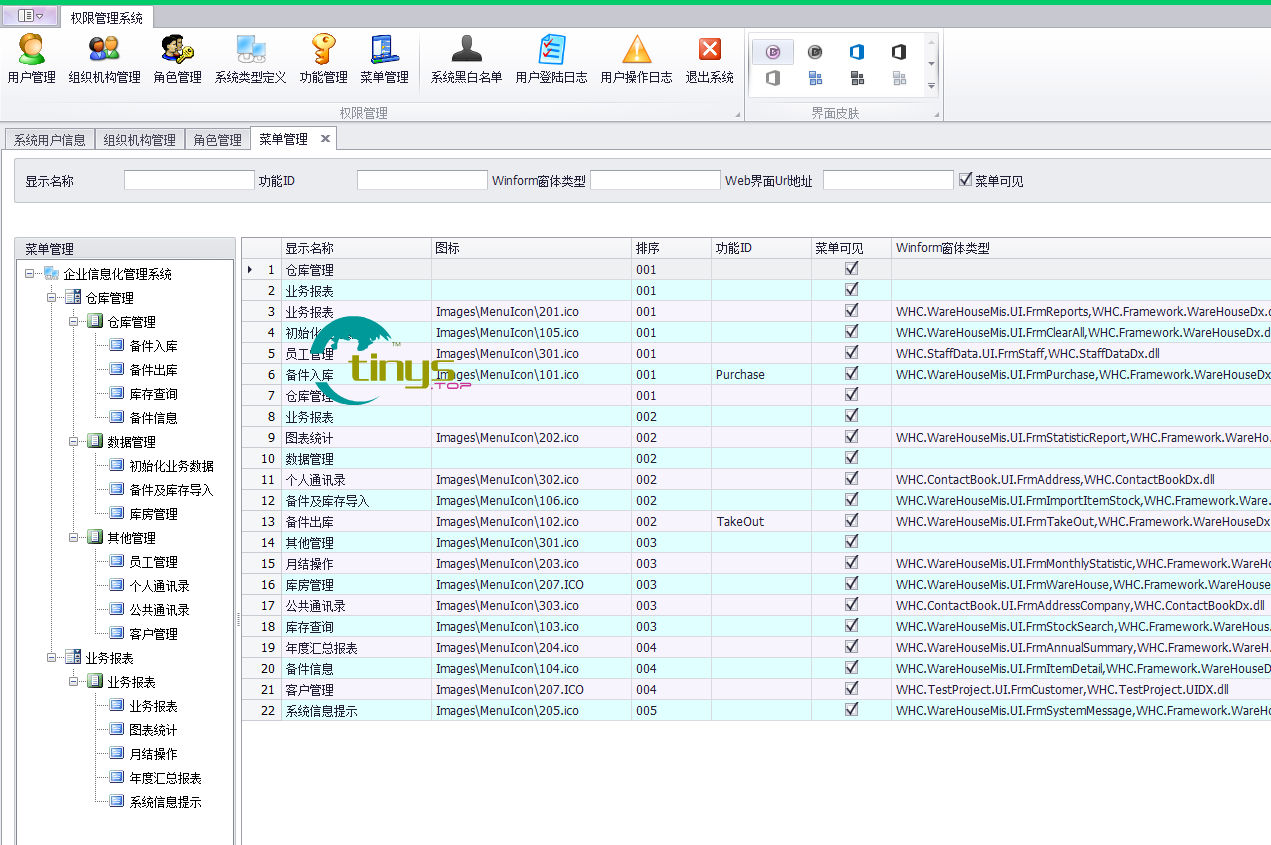Focus the 功能ID input field
The image size is (1271, 845).
(x=422, y=180)
